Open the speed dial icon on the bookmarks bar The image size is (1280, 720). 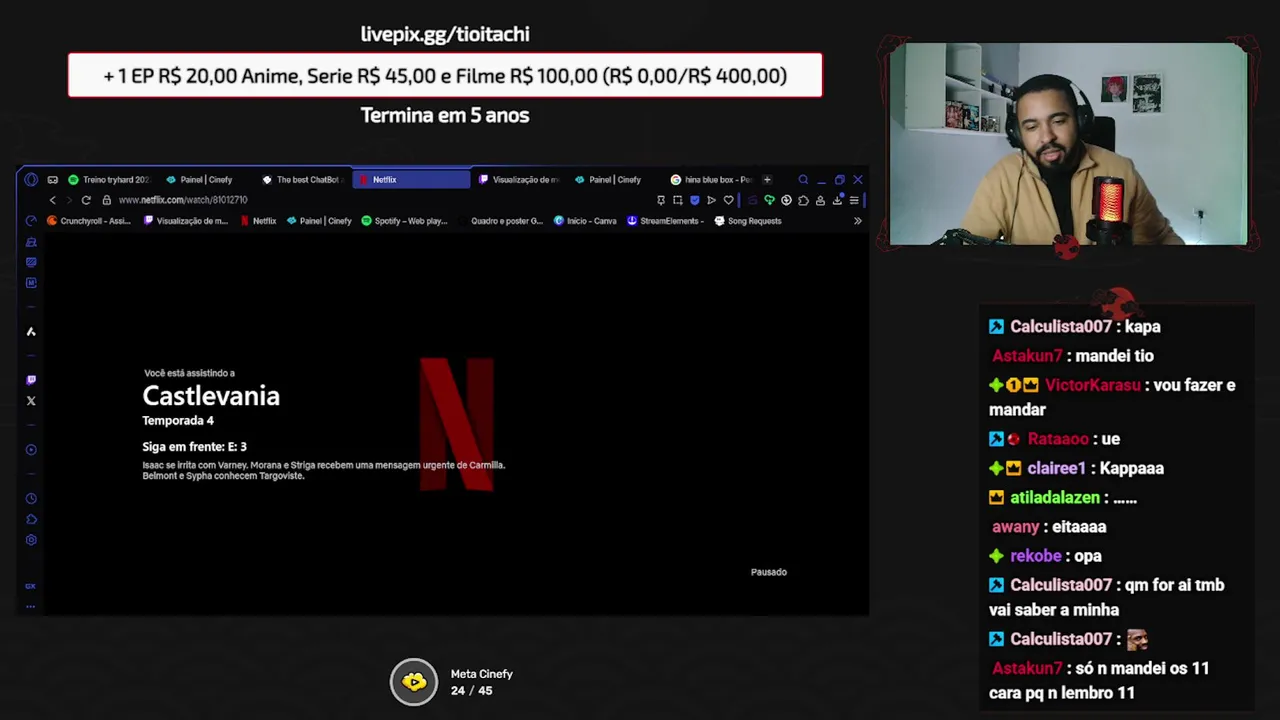(31, 221)
